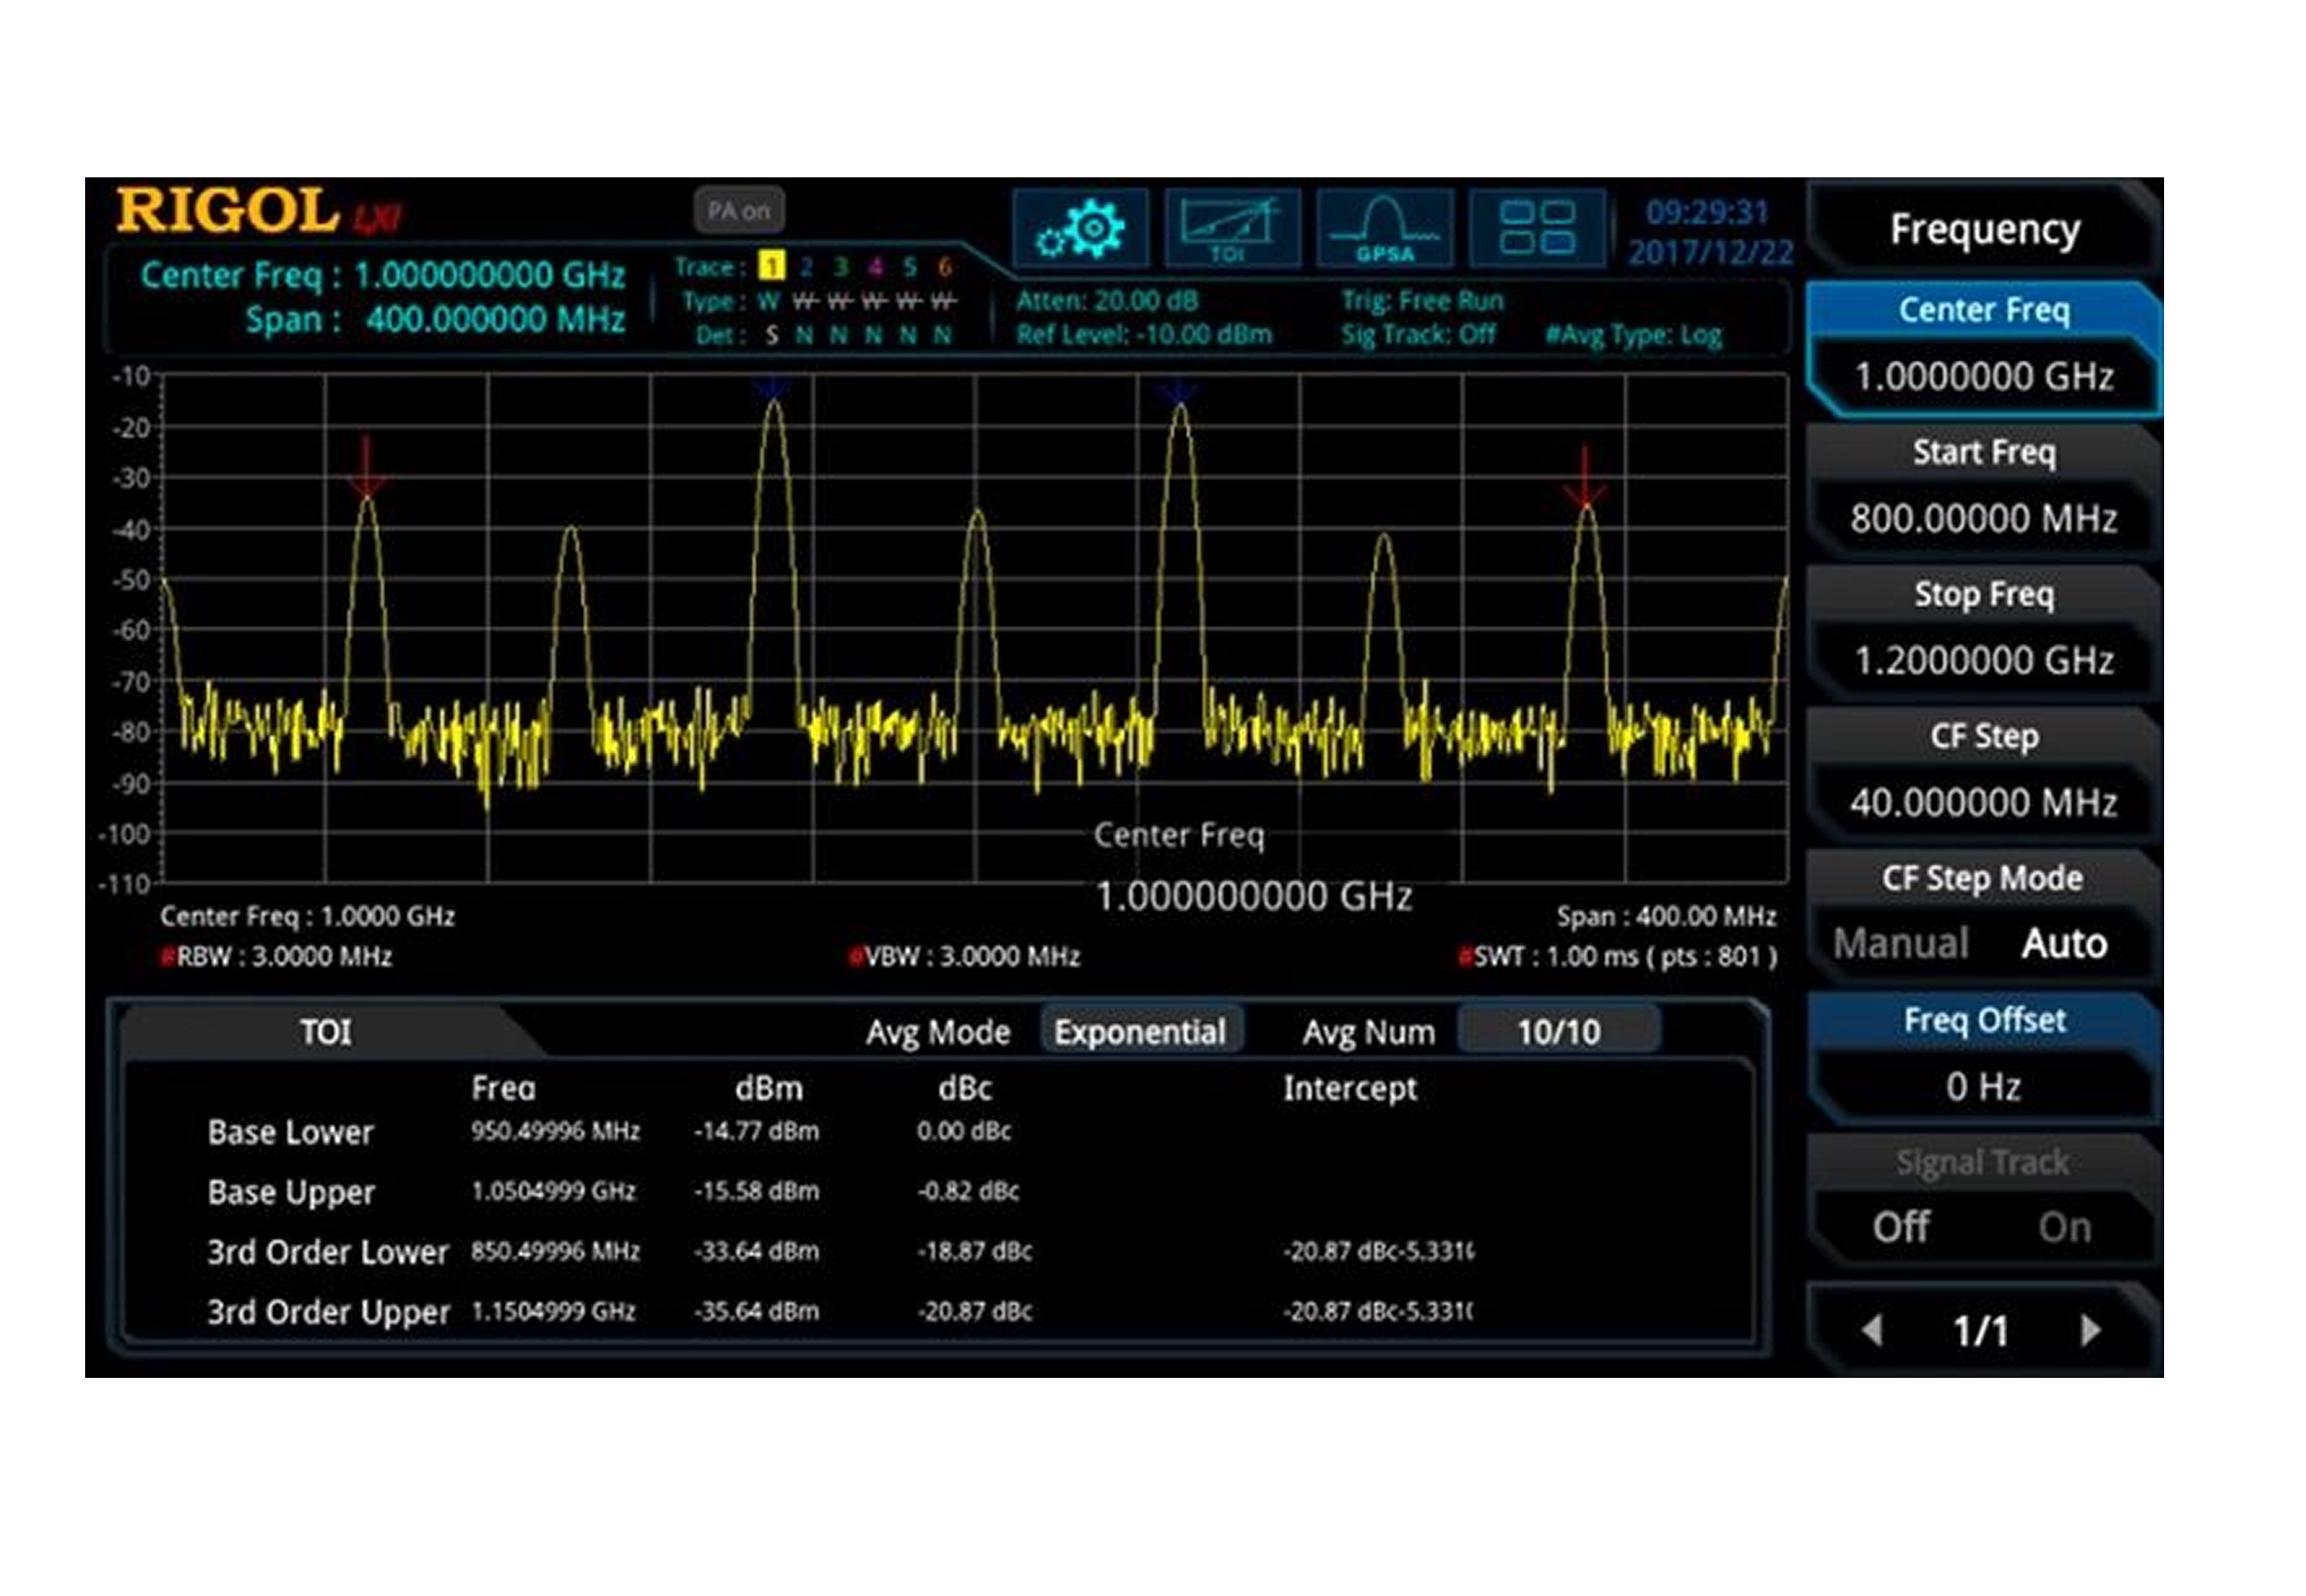Set CF Step Mode to Auto
The image size is (2306, 1596).
point(2064,943)
